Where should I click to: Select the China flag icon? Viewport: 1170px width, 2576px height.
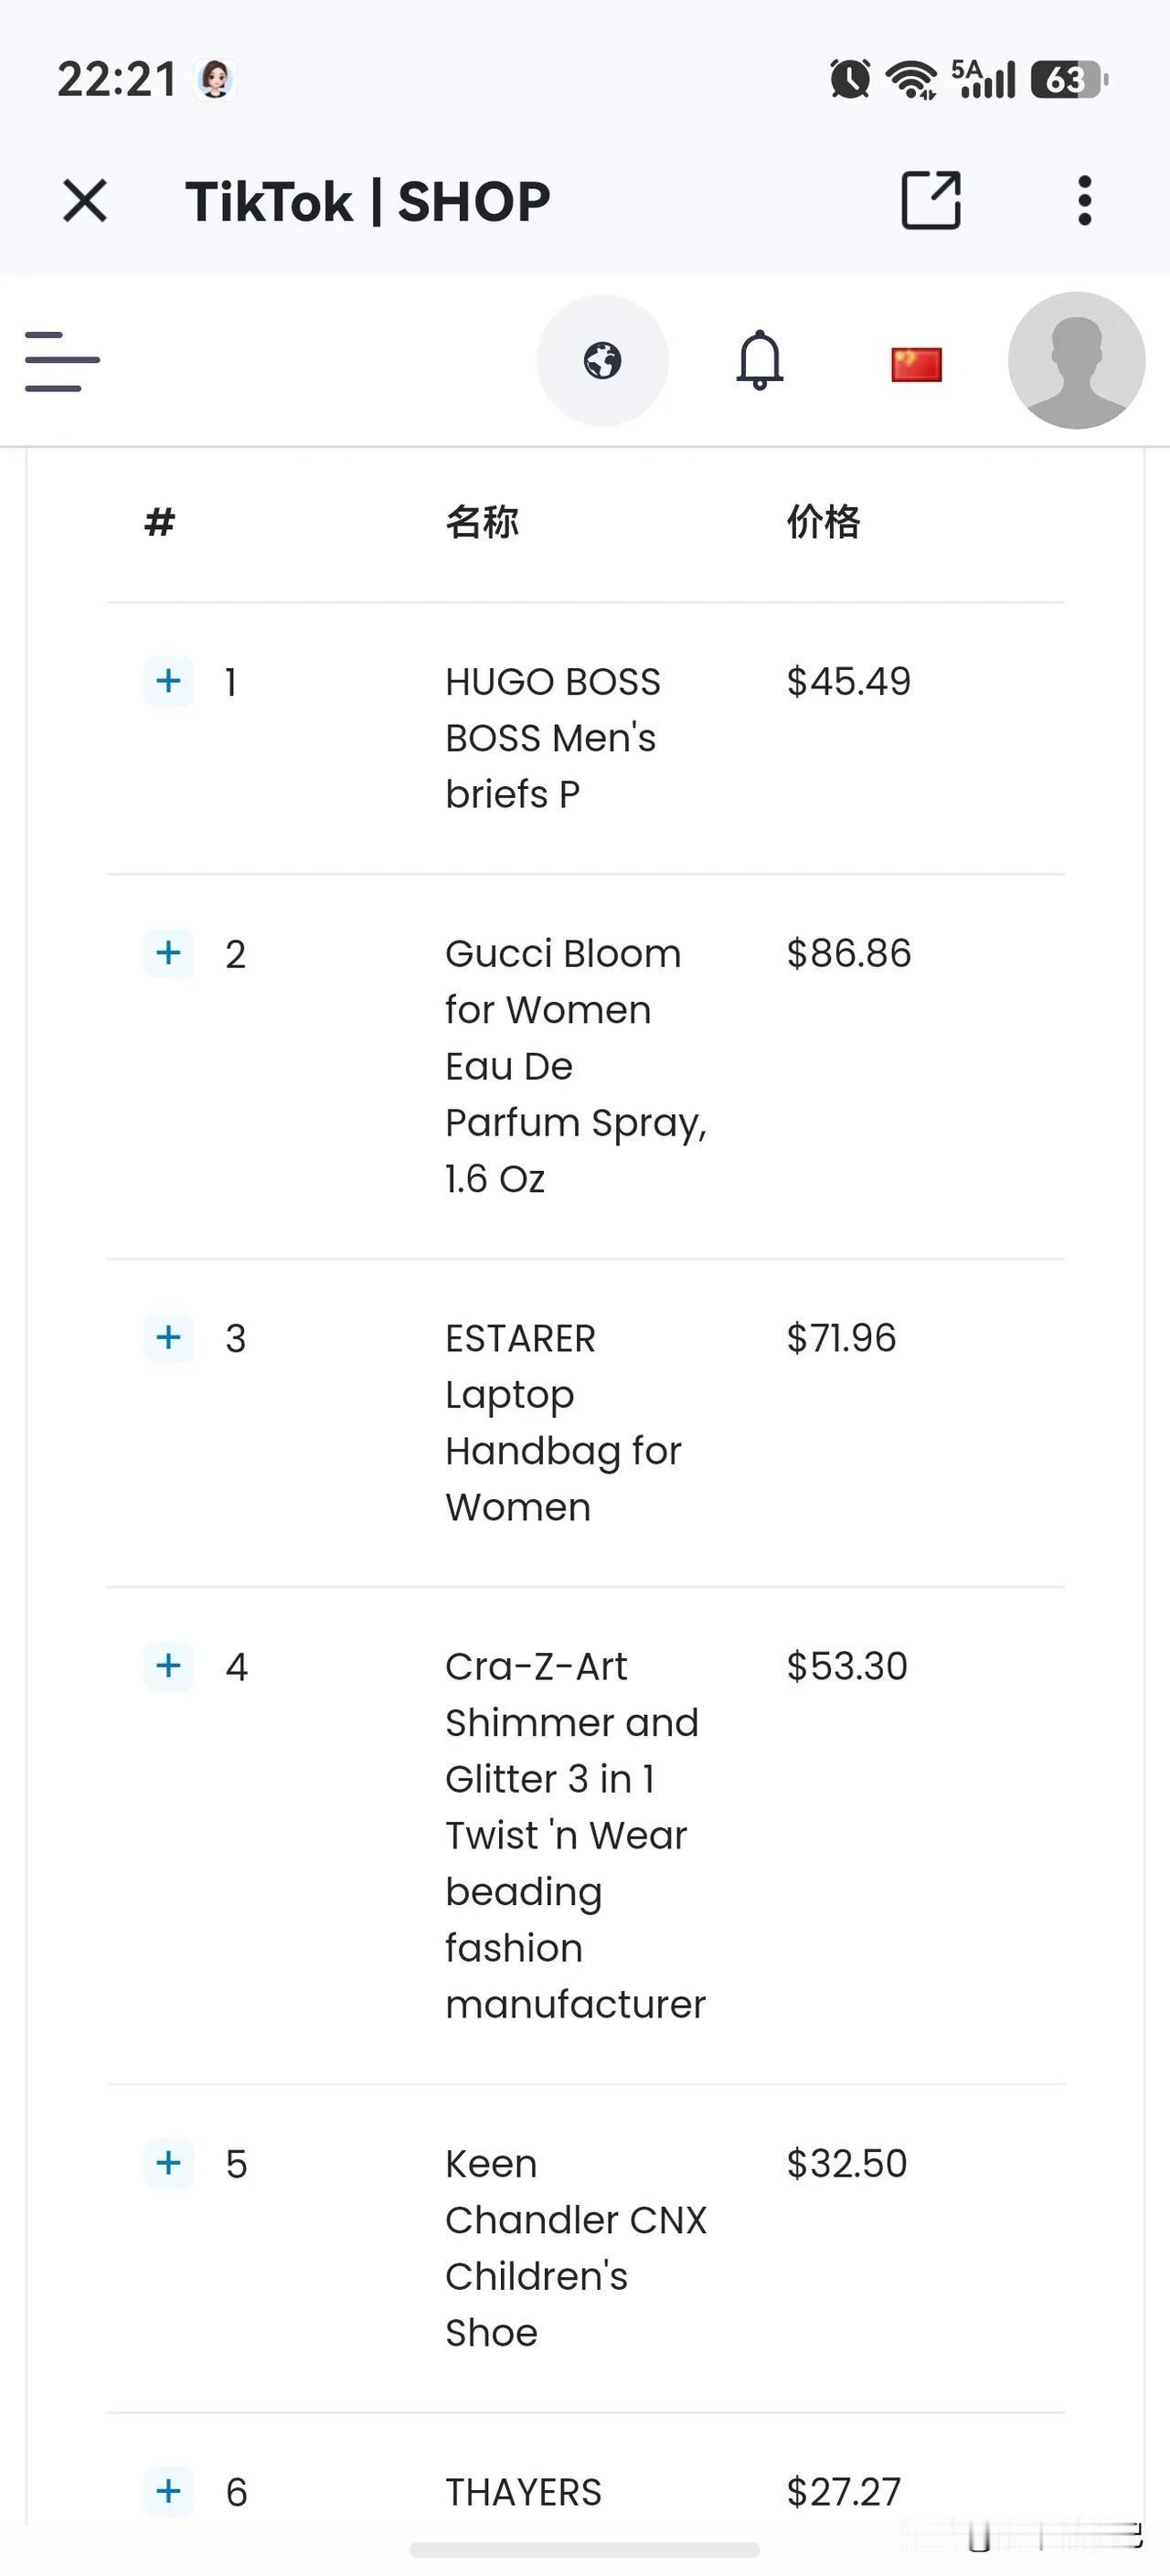pos(916,365)
